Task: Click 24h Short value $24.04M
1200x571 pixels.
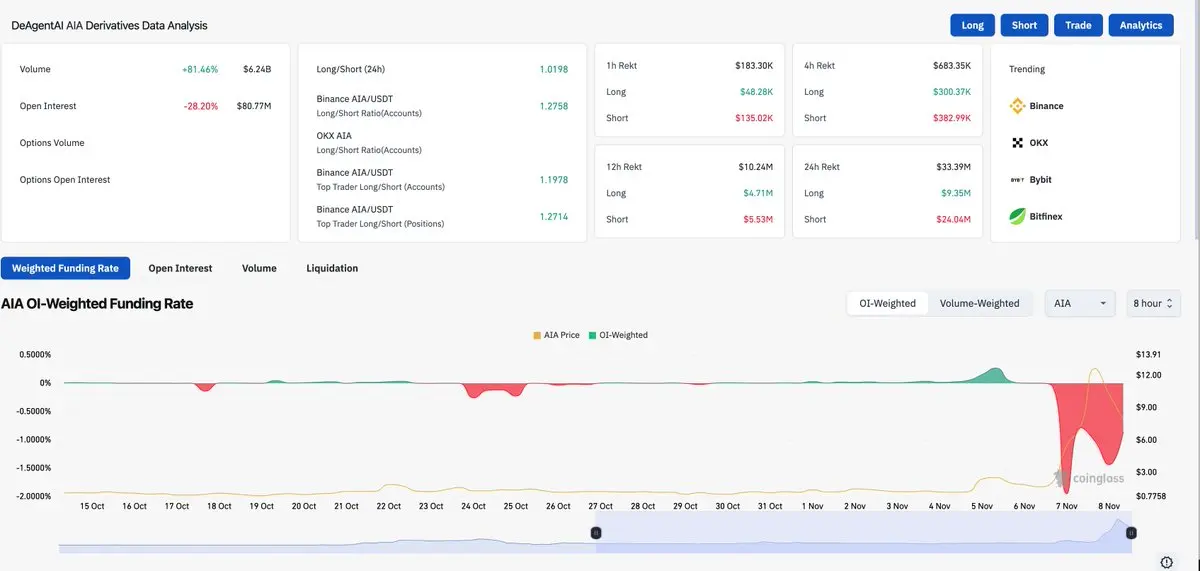Action: coord(954,219)
